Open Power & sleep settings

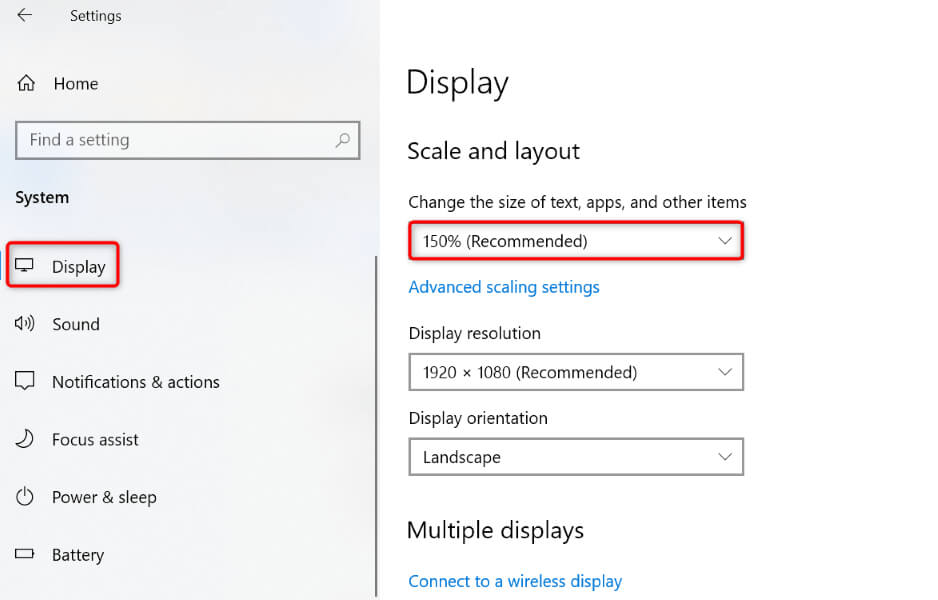[x=104, y=497]
